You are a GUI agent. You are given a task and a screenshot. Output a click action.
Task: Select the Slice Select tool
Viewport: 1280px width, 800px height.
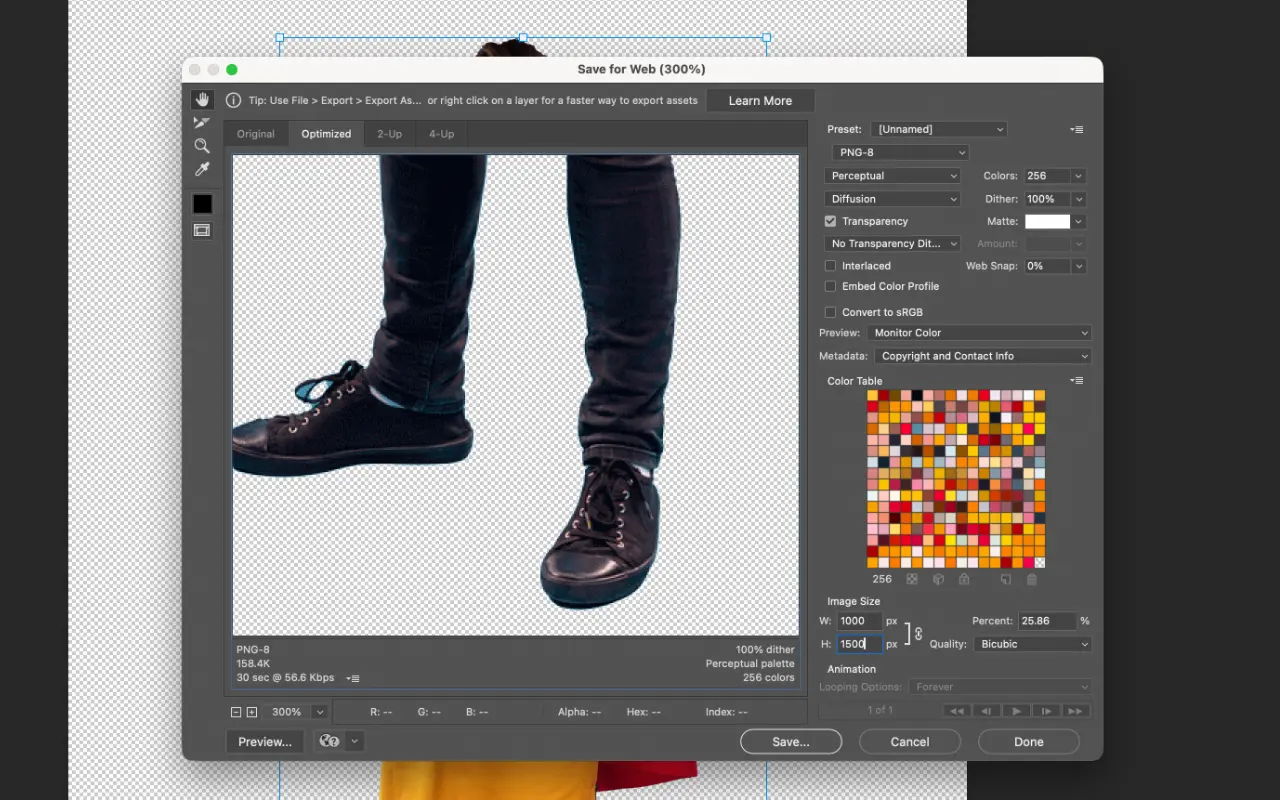click(202, 123)
